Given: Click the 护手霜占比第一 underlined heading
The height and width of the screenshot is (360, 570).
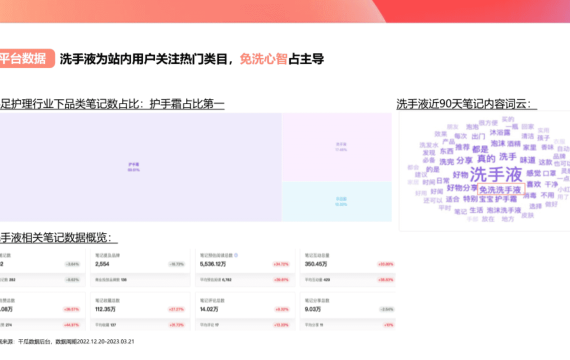Looking at the screenshot, I should [x=187, y=104].
